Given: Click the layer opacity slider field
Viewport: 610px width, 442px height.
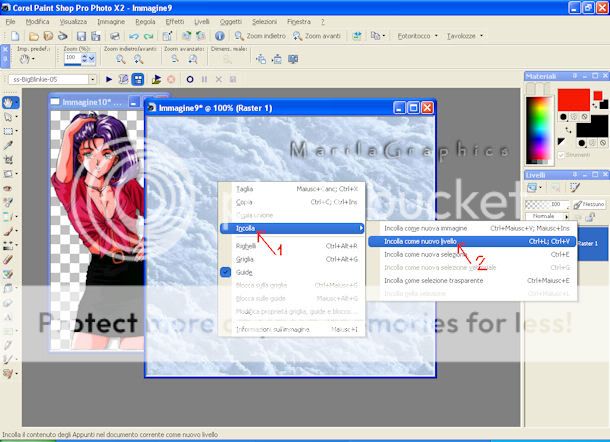Looking at the screenshot, I should (x=547, y=204).
